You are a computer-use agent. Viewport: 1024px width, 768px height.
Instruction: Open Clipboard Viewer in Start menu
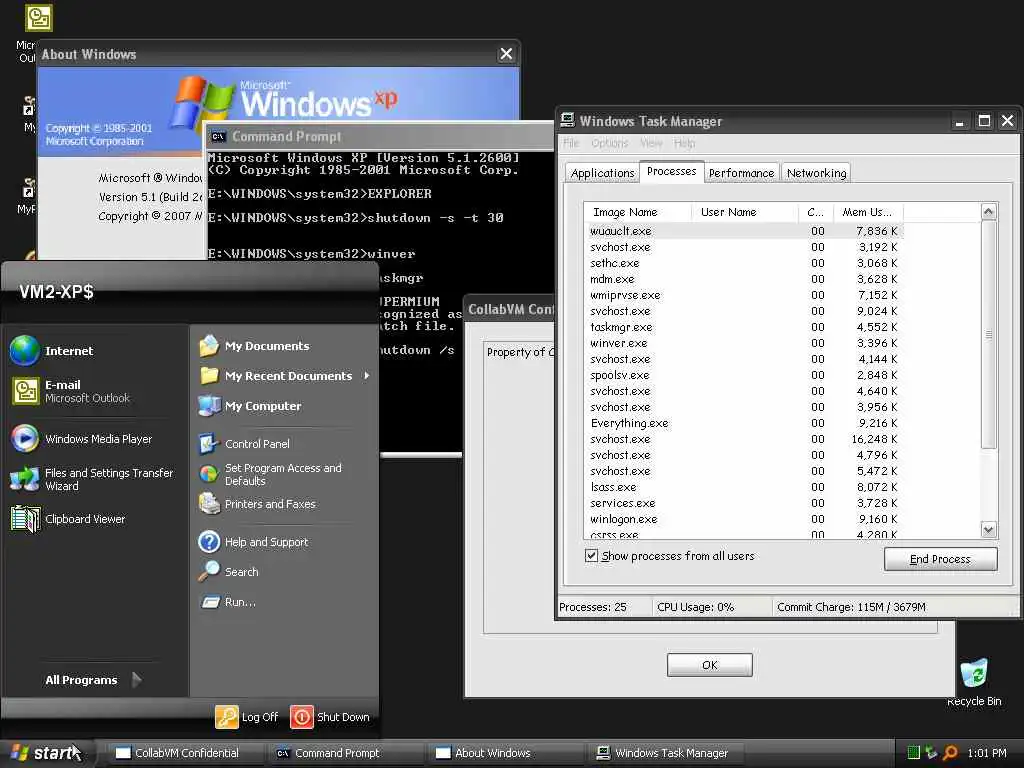[68, 519]
